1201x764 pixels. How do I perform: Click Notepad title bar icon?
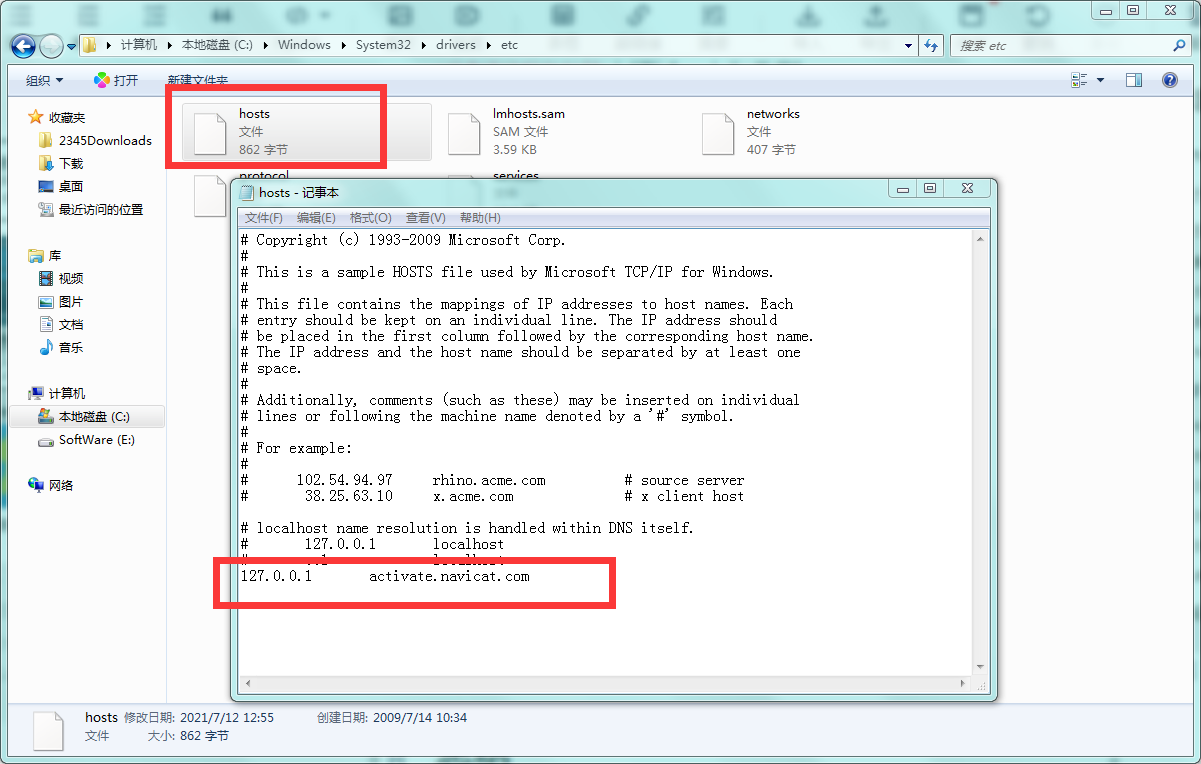(247, 192)
